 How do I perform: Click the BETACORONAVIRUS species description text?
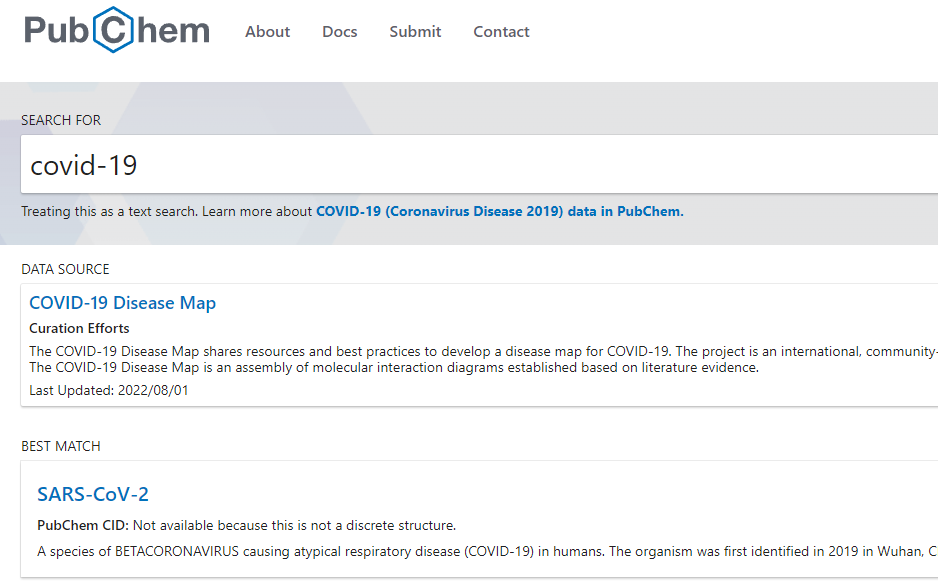(x=487, y=551)
